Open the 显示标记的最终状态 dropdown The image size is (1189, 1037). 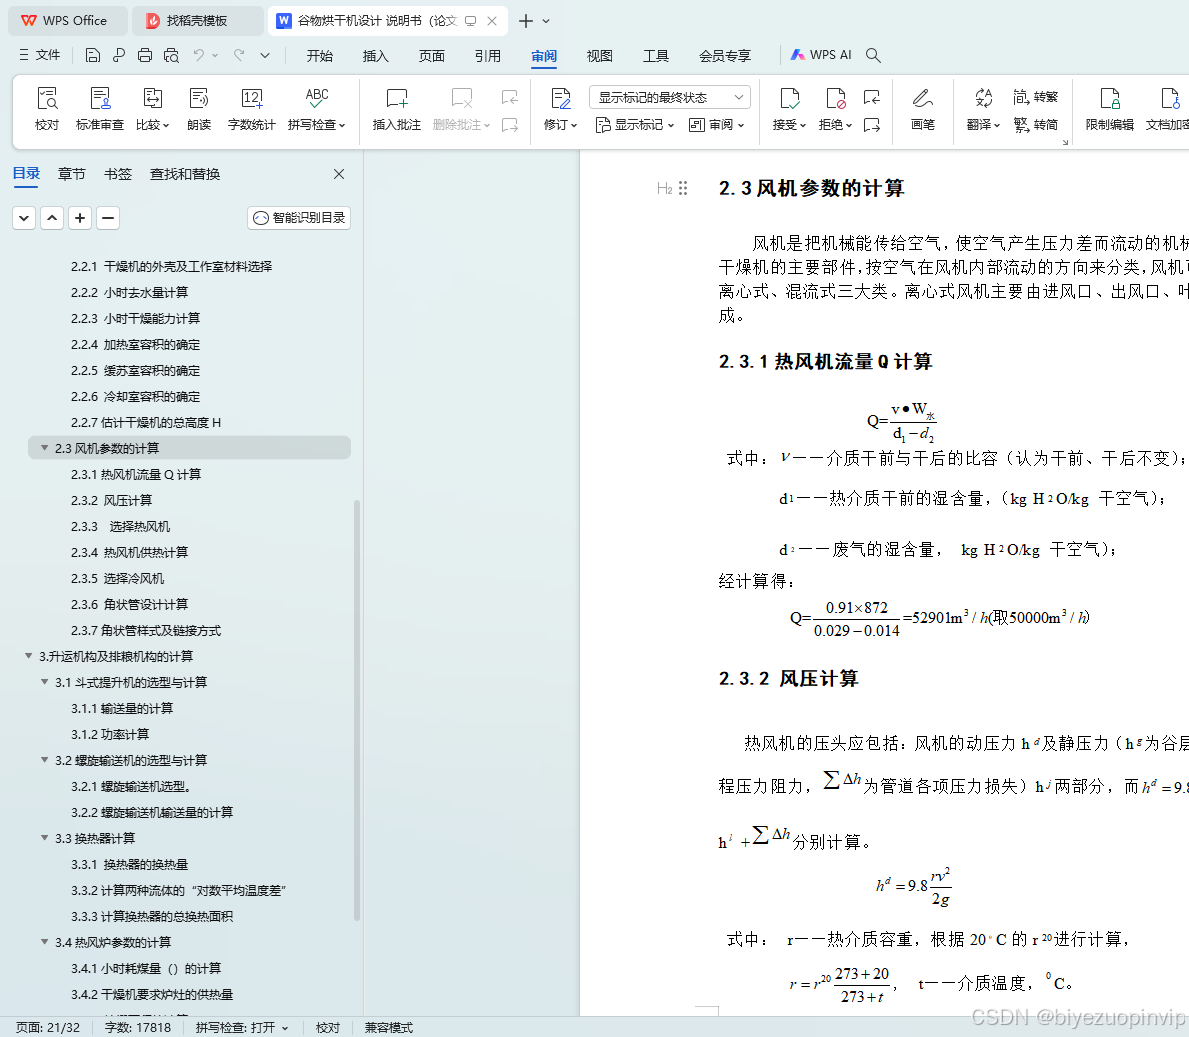pos(670,97)
